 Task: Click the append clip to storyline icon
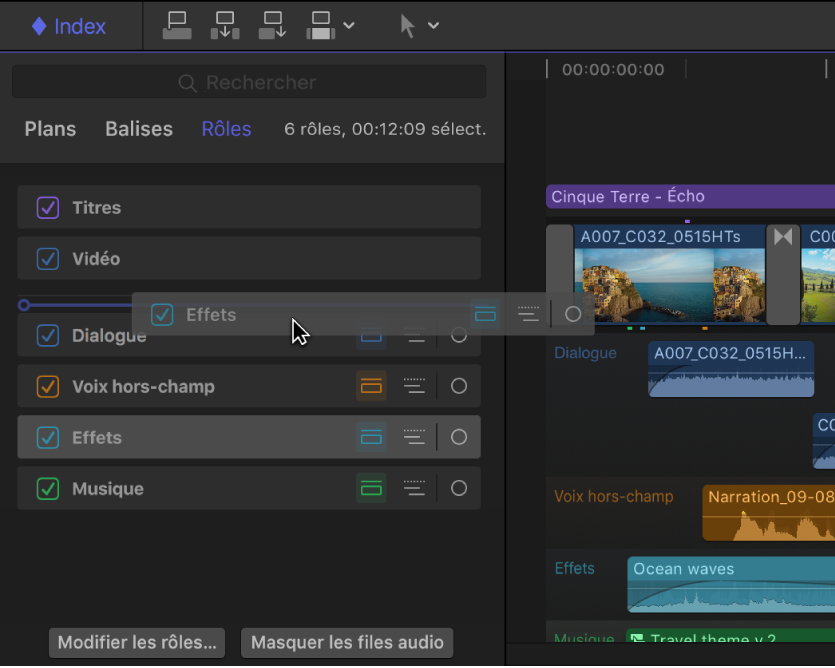click(272, 25)
